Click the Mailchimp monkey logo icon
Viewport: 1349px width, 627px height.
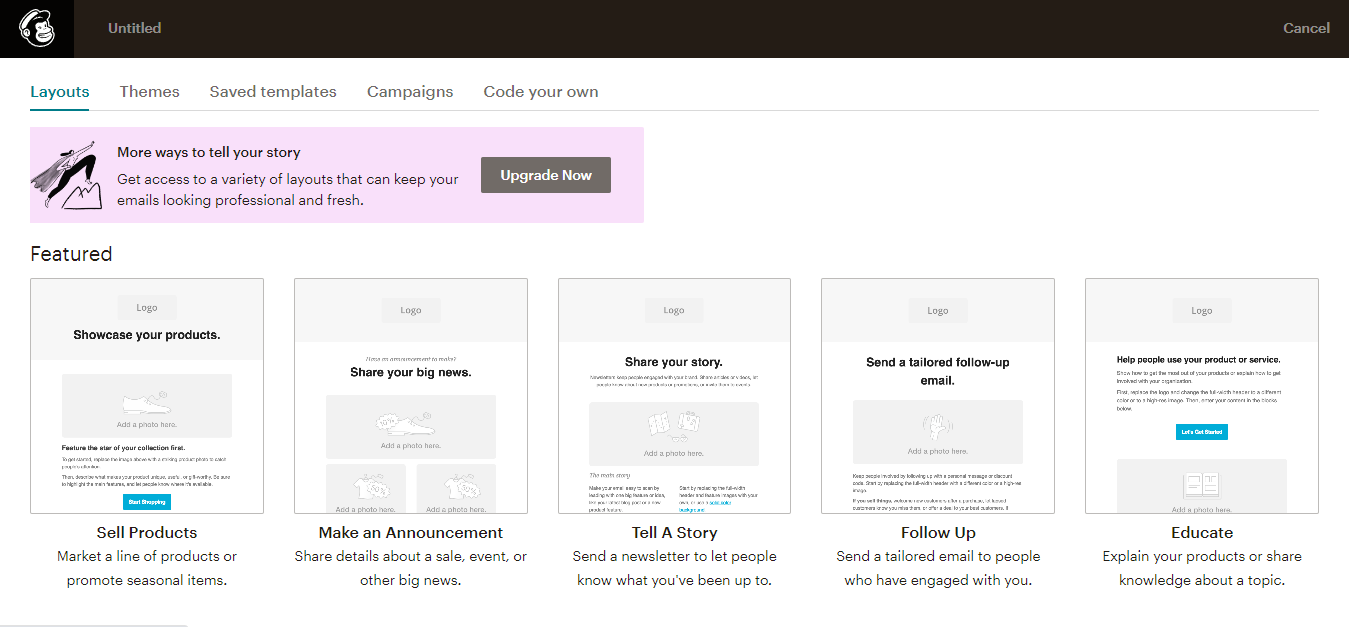pyautogui.click(x=36, y=28)
